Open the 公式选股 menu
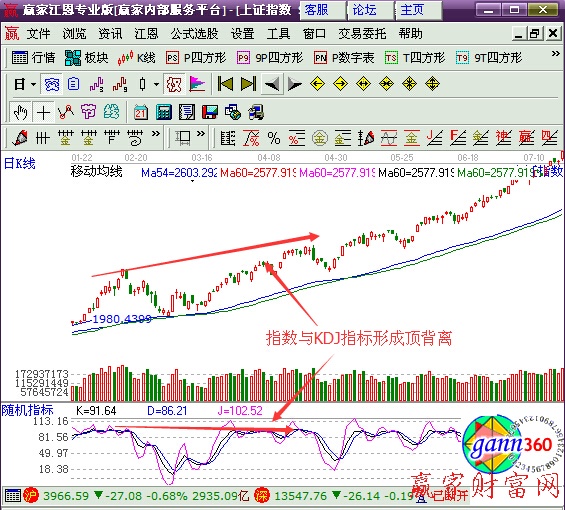Viewport: 565px width, 510px height. [x=195, y=34]
